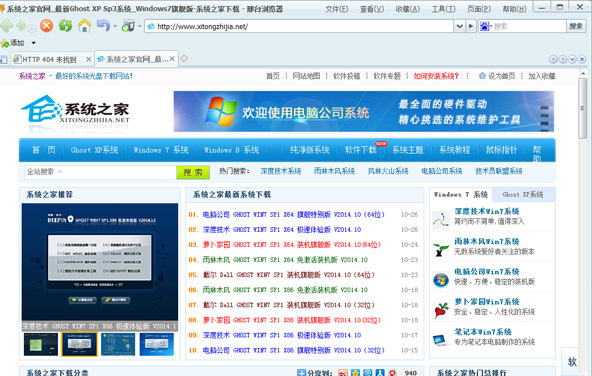
Task: Click the green-check security toolbar icon
Action: [128, 26]
